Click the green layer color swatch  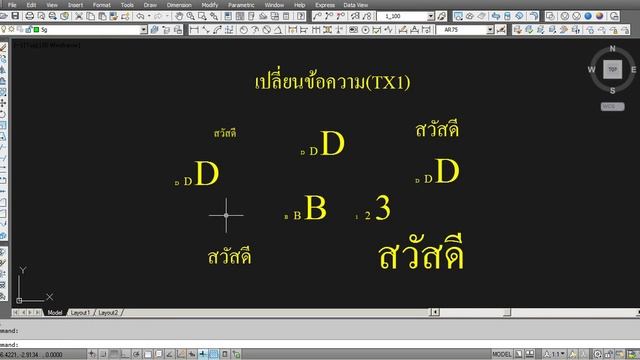[36, 30]
